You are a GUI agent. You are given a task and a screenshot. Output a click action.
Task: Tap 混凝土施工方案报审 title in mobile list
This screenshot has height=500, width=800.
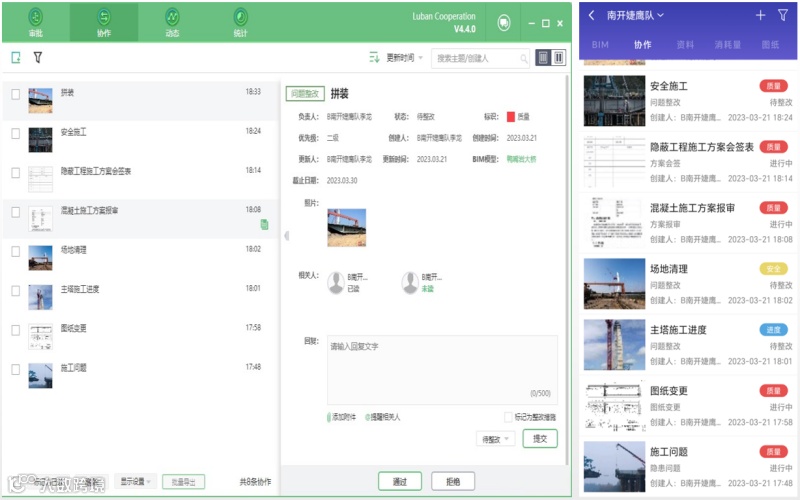(692, 208)
